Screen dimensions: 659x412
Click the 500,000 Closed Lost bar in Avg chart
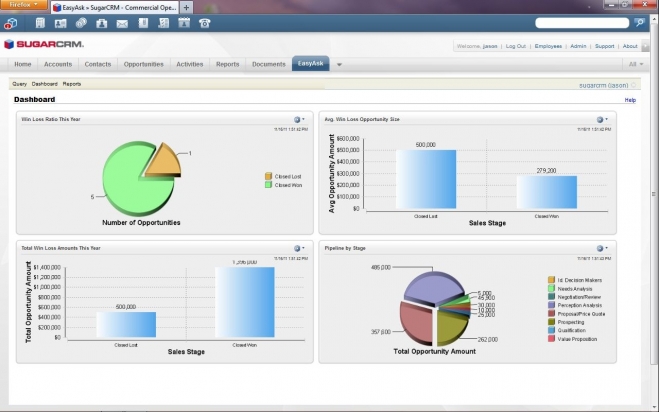coord(426,179)
